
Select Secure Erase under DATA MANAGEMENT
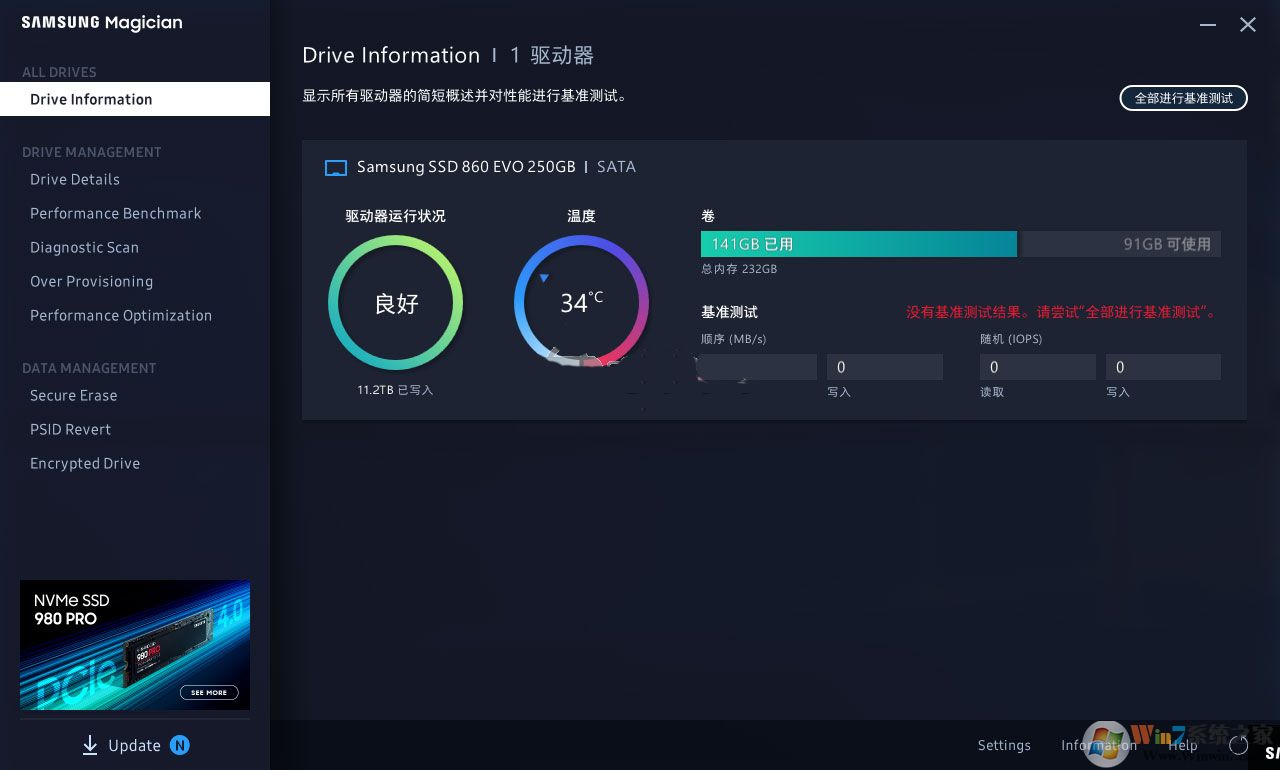coord(73,395)
